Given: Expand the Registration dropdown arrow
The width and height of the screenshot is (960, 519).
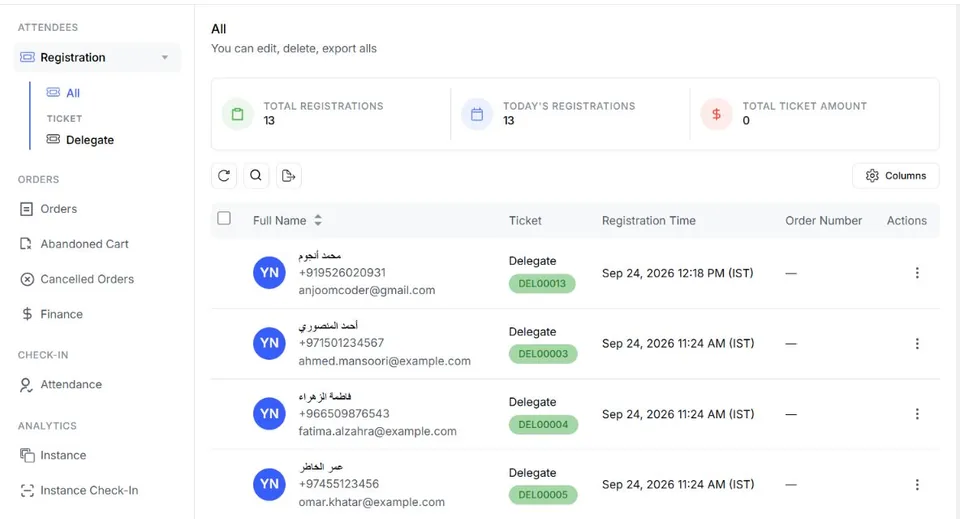Looking at the screenshot, I should point(165,58).
